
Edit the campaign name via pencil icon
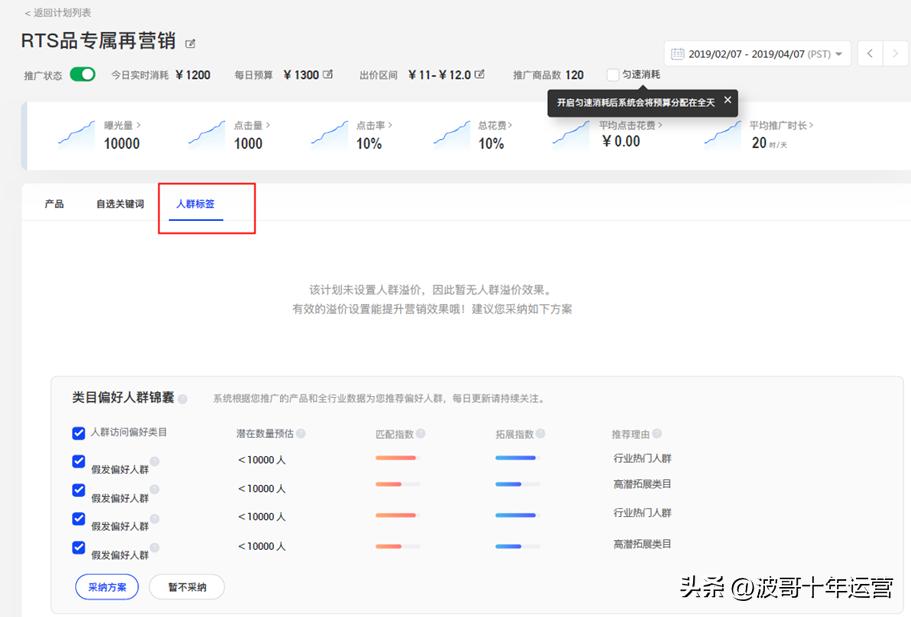point(189,41)
